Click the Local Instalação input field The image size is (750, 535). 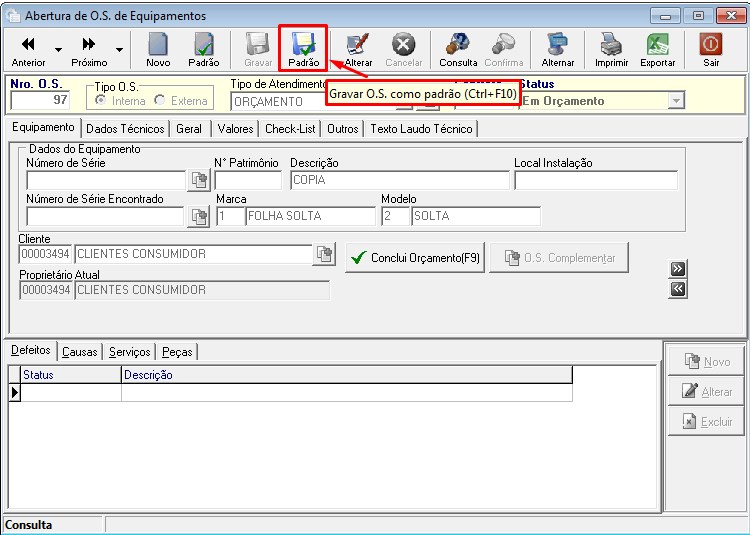[596, 180]
